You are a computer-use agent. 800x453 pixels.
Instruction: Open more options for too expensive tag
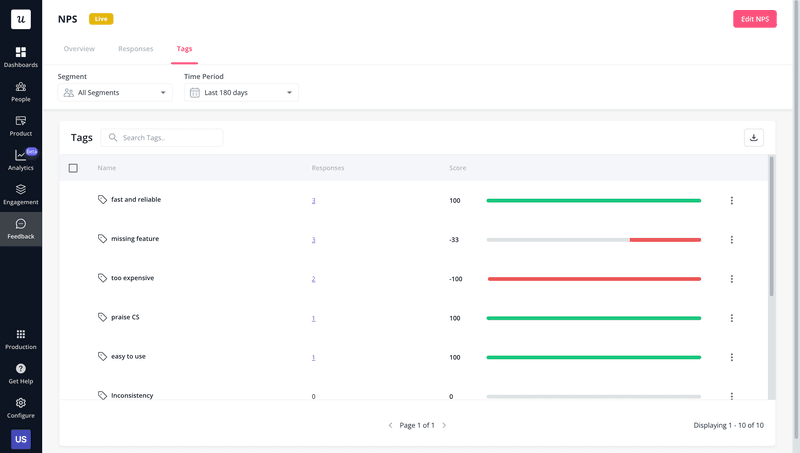tap(731, 279)
